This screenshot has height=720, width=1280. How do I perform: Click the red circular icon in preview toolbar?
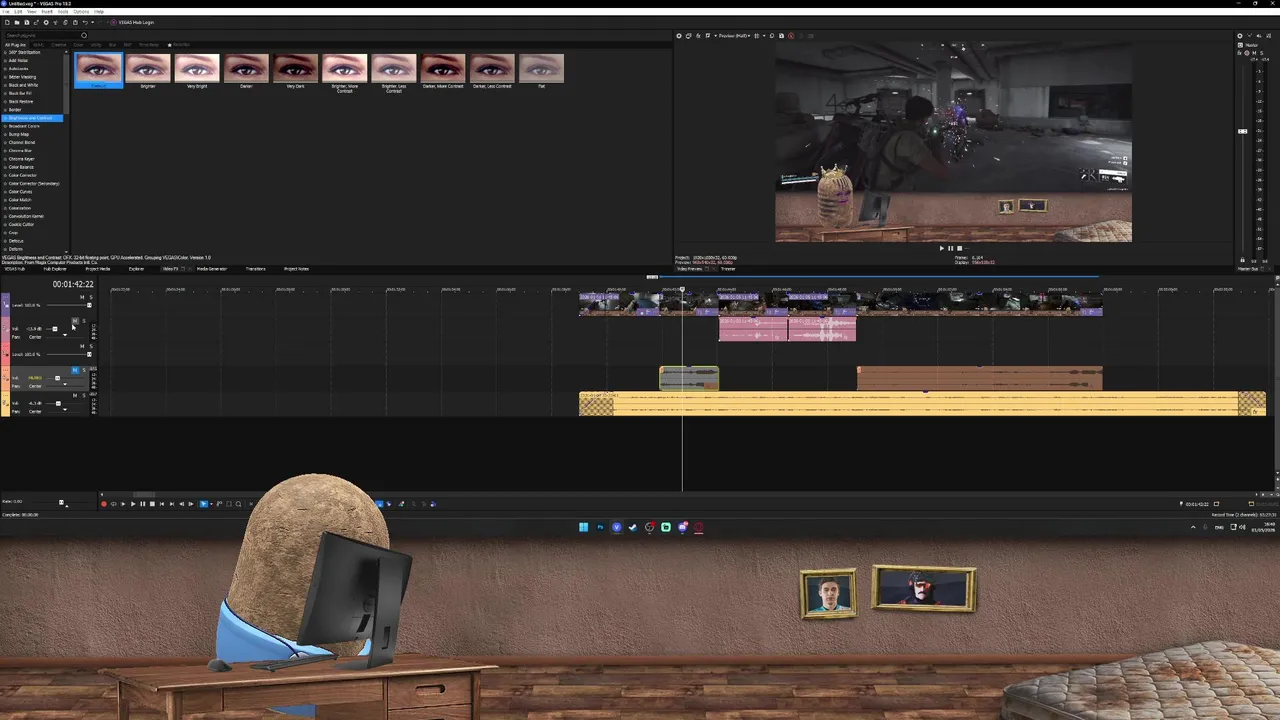pos(791,36)
